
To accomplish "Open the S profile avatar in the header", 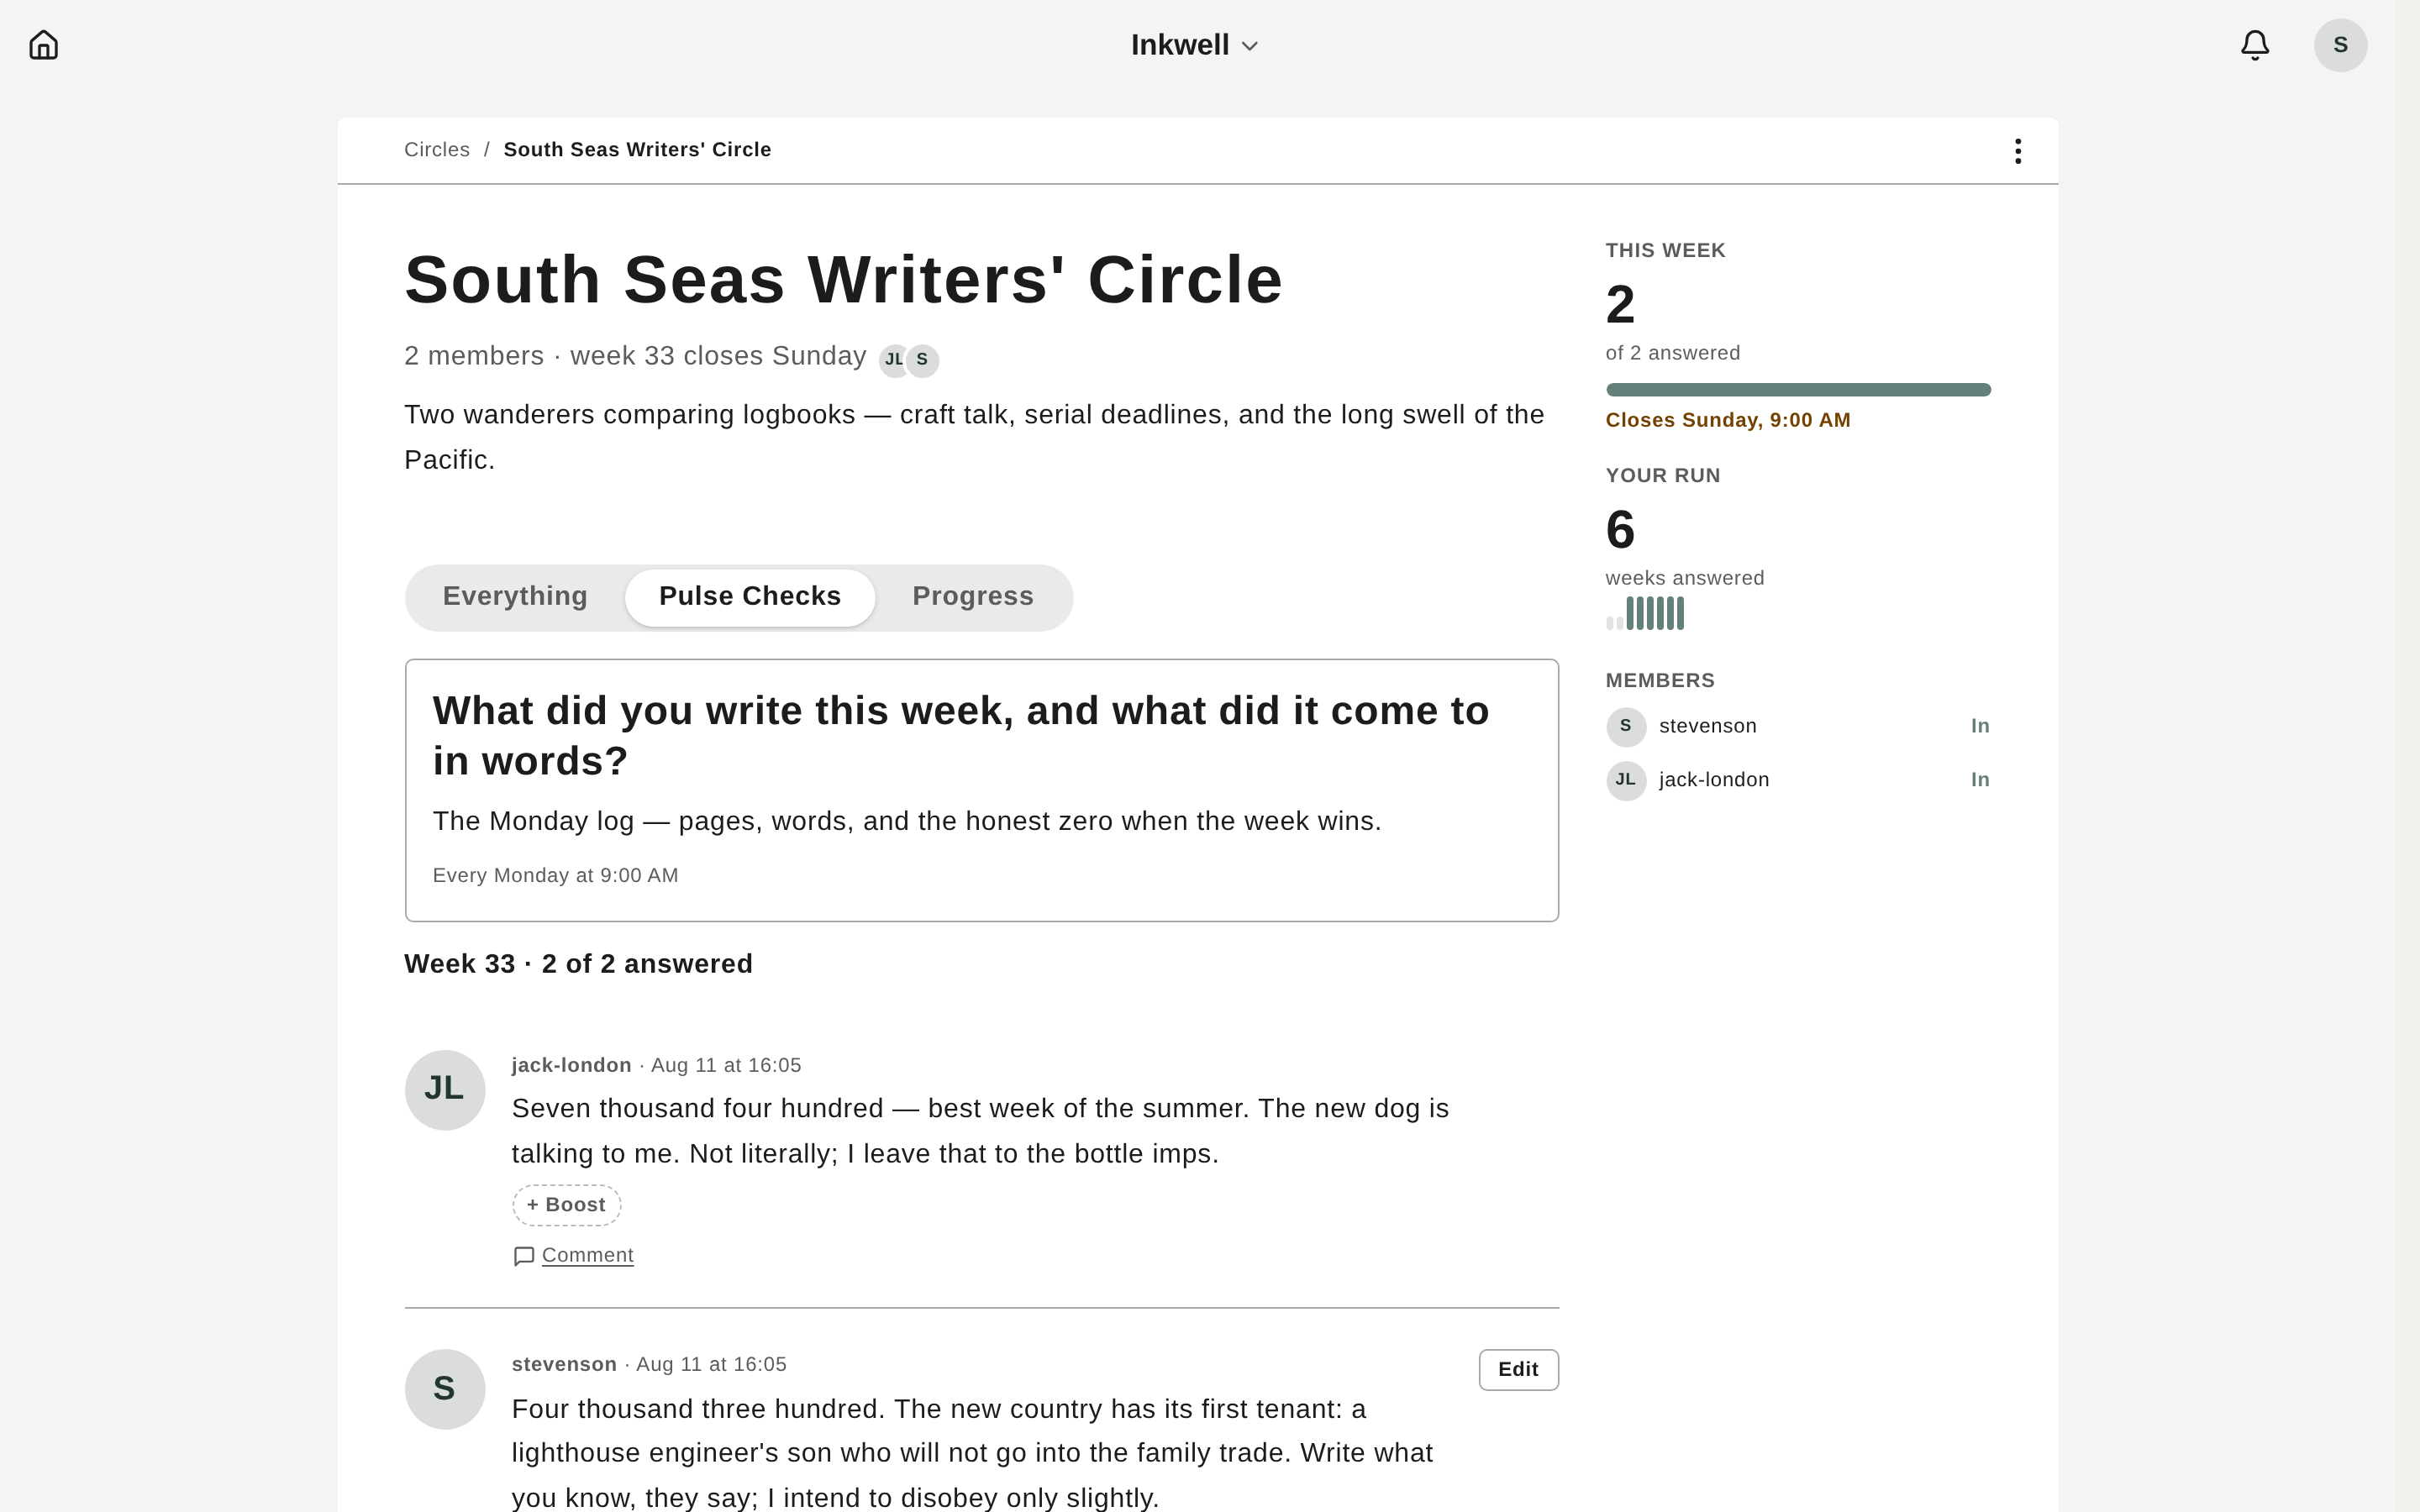I will pyautogui.click(x=2340, y=45).
